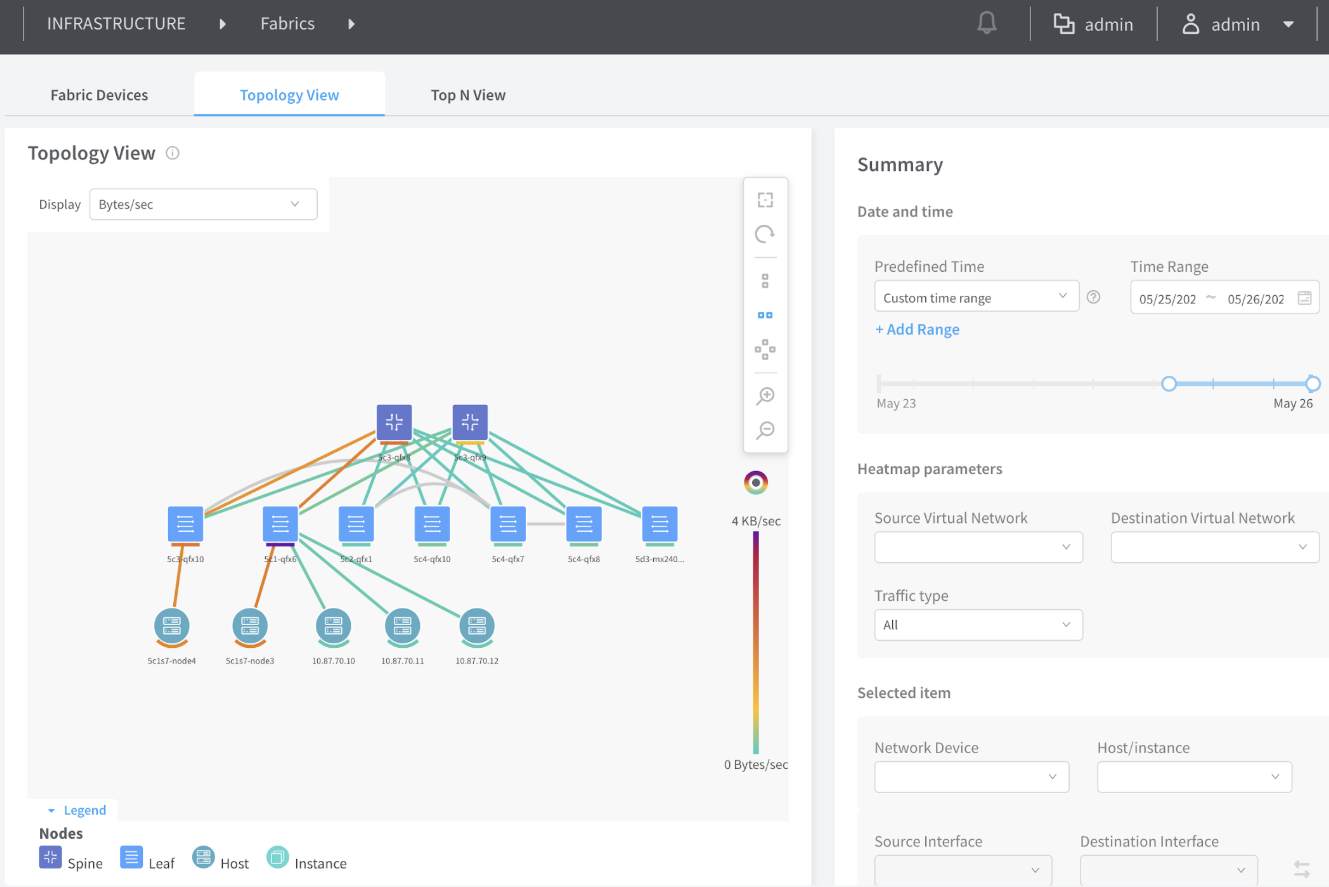Click host node 10.87.70.11

point(402,626)
